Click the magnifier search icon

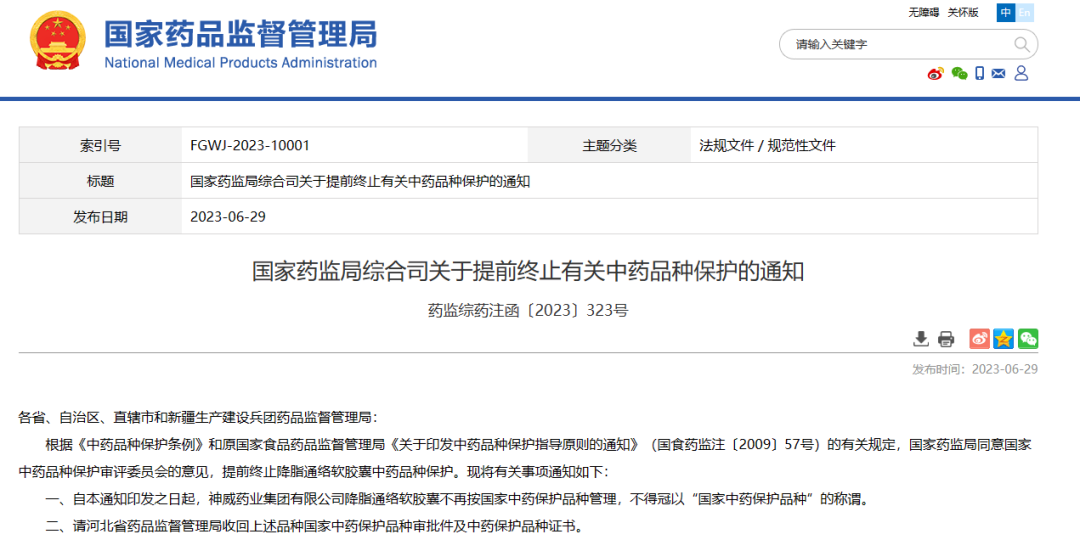1021,44
